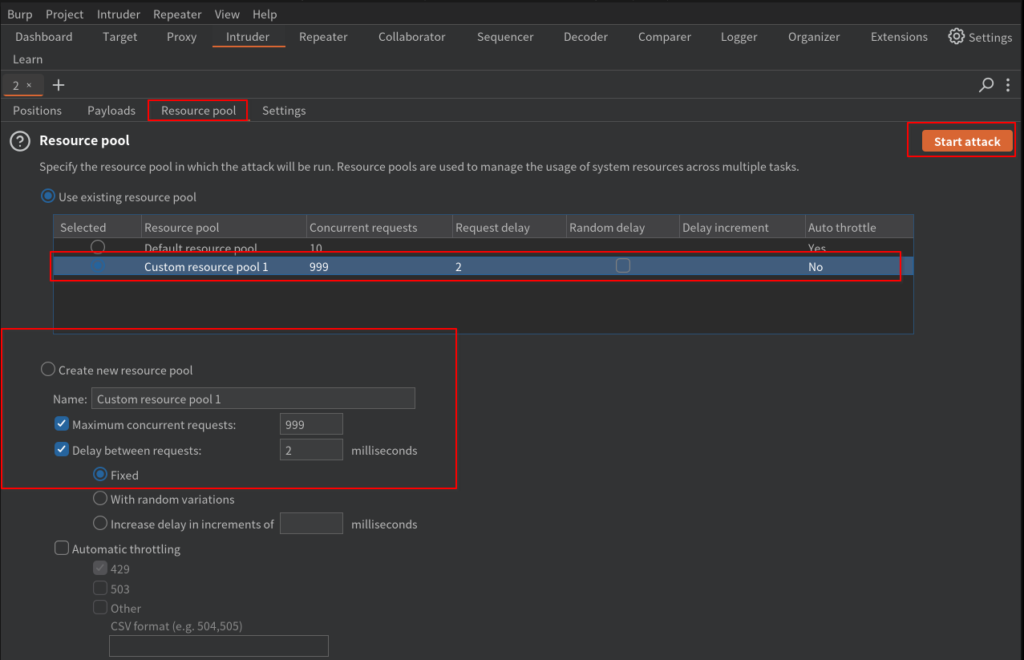
Task: Switch to the Target tab
Action: pyautogui.click(x=120, y=37)
